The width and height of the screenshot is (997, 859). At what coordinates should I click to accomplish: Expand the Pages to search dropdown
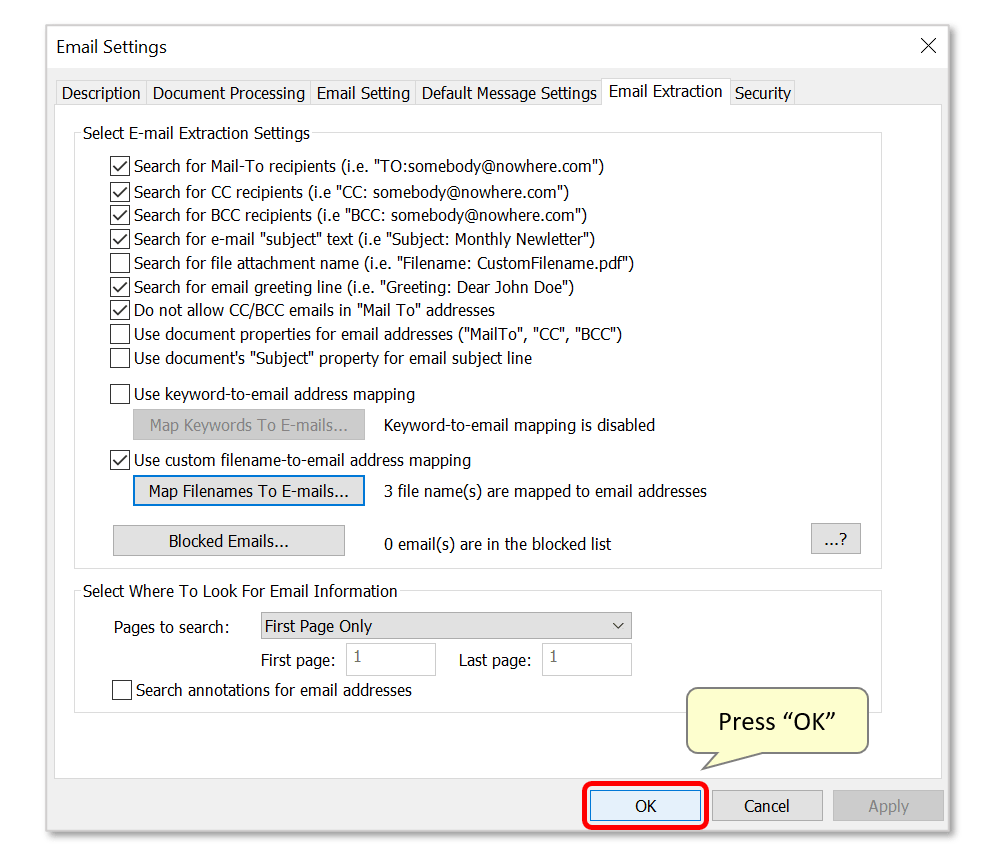coord(446,626)
